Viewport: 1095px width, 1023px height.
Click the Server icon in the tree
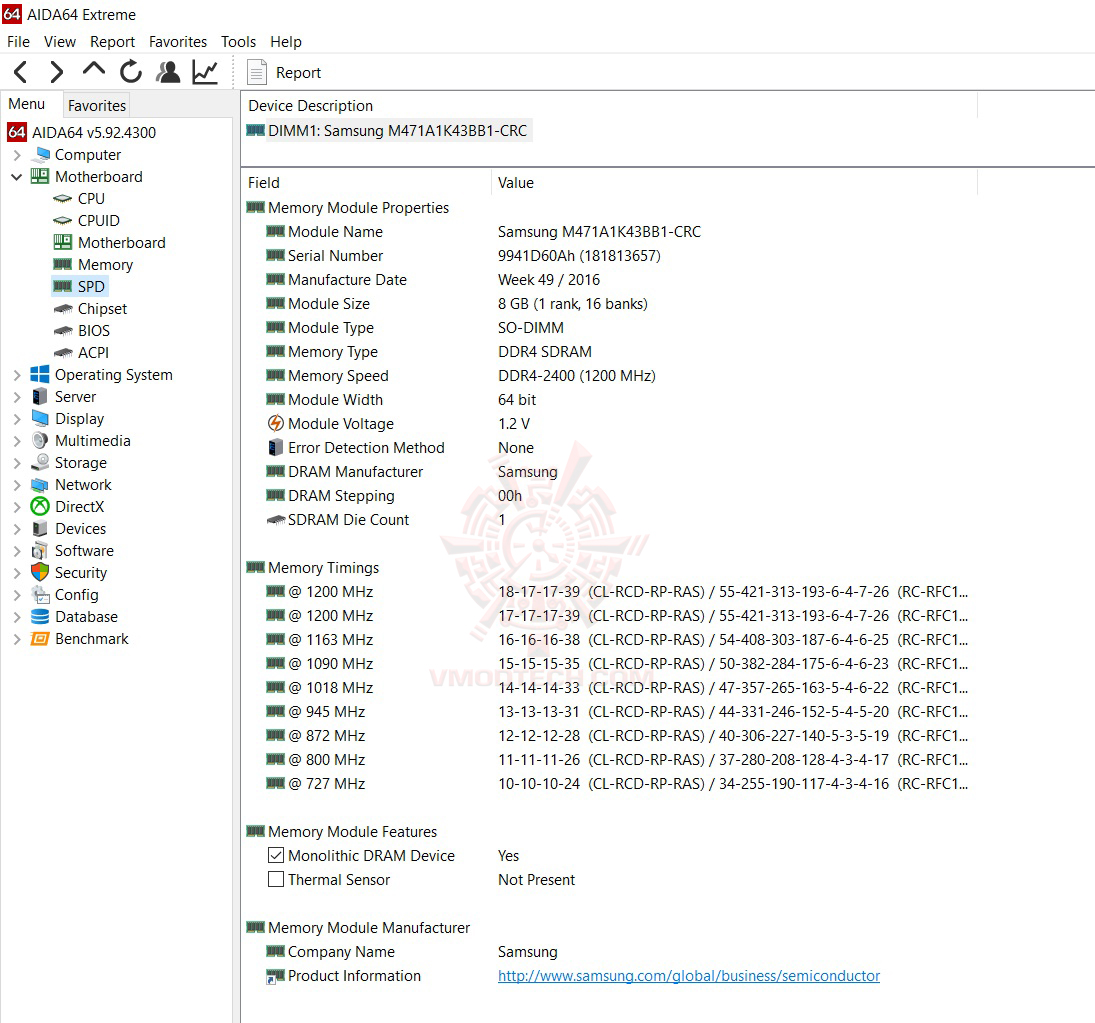pos(40,397)
